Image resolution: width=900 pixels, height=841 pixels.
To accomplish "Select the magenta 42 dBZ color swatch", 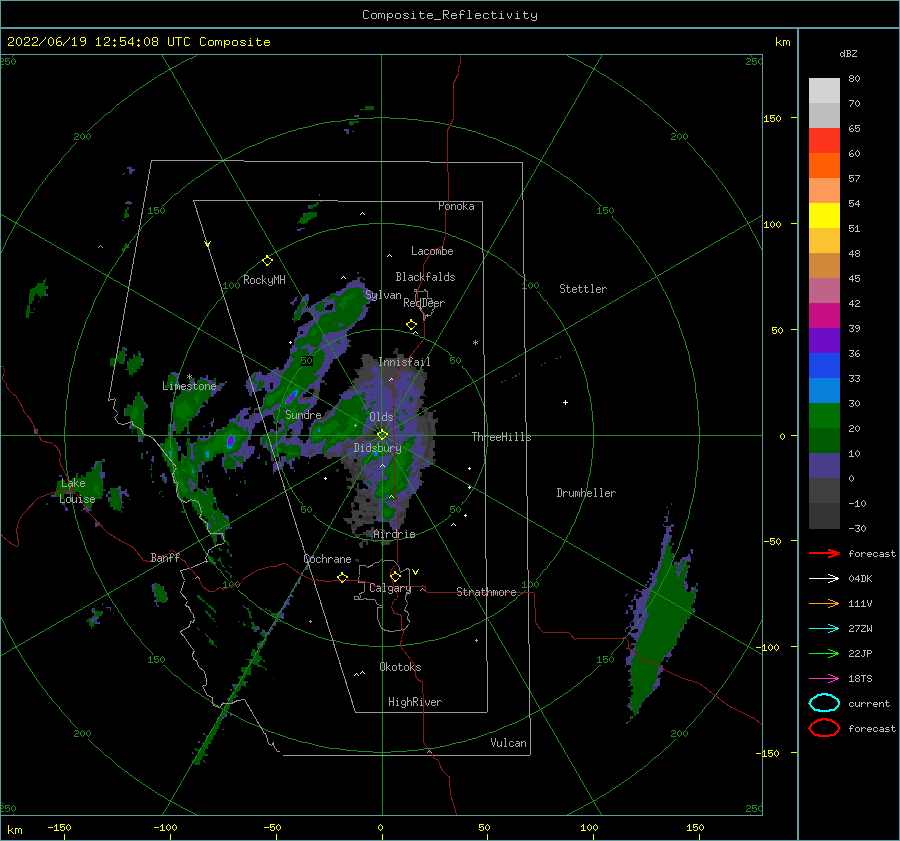I will 824,316.
